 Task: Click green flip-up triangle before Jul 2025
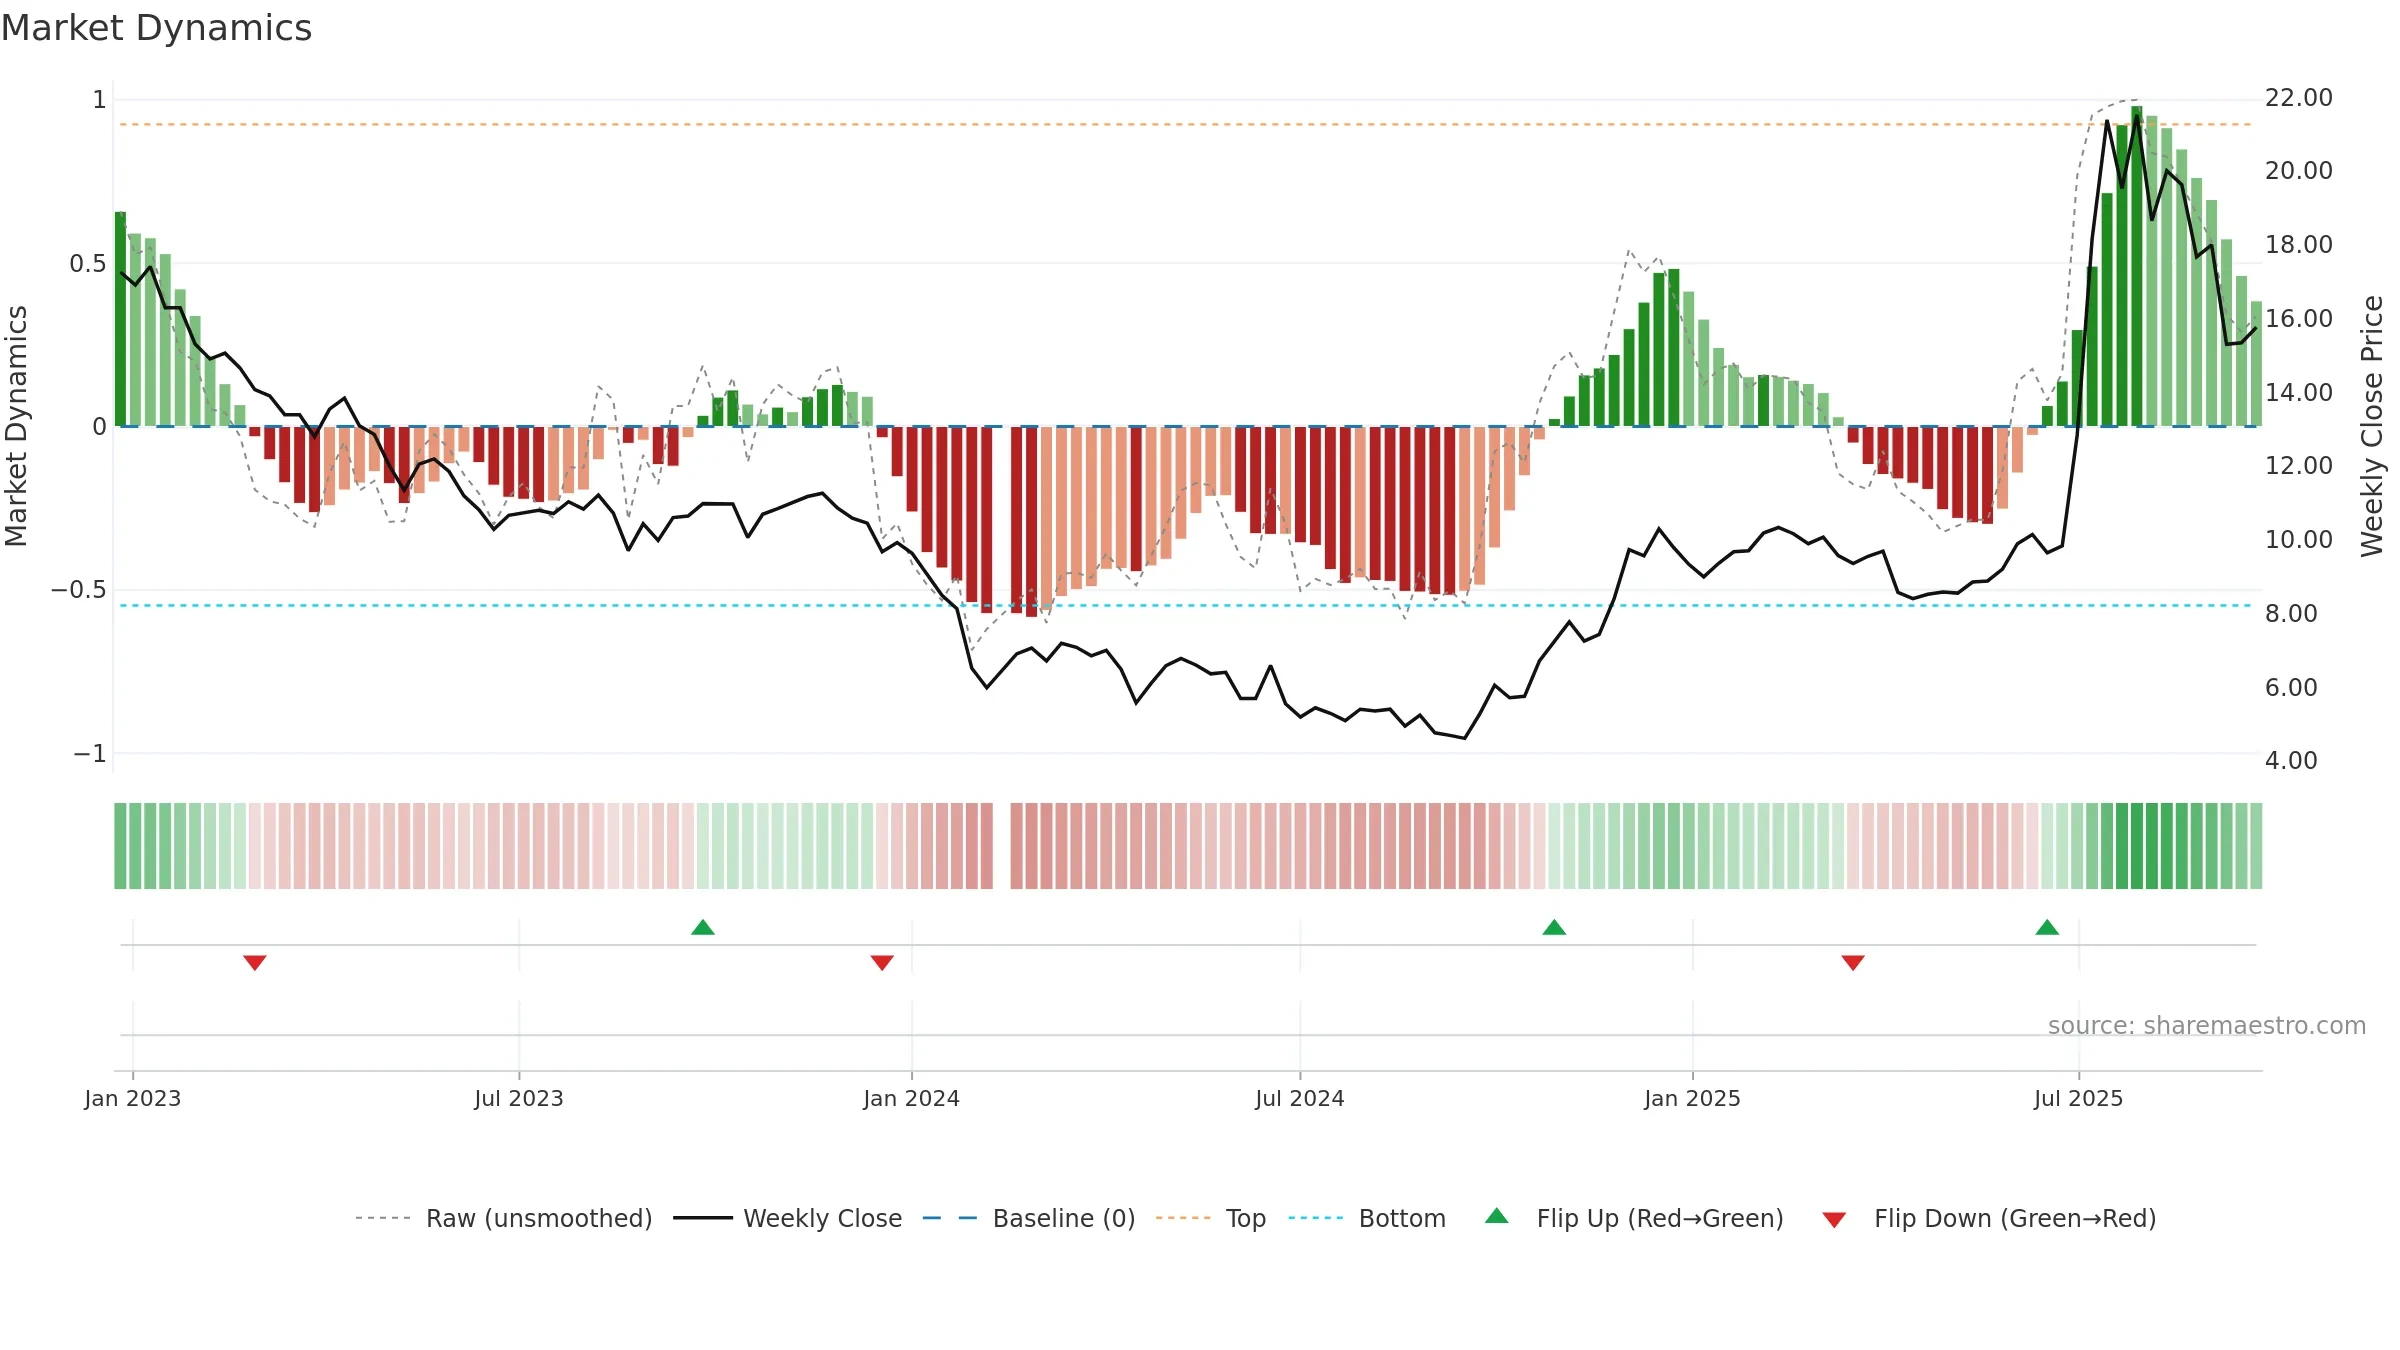click(x=2047, y=927)
